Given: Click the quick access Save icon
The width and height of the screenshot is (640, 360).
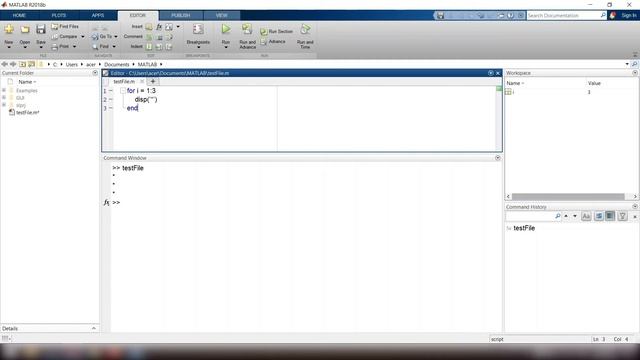Looking at the screenshot, I should click(440, 16).
